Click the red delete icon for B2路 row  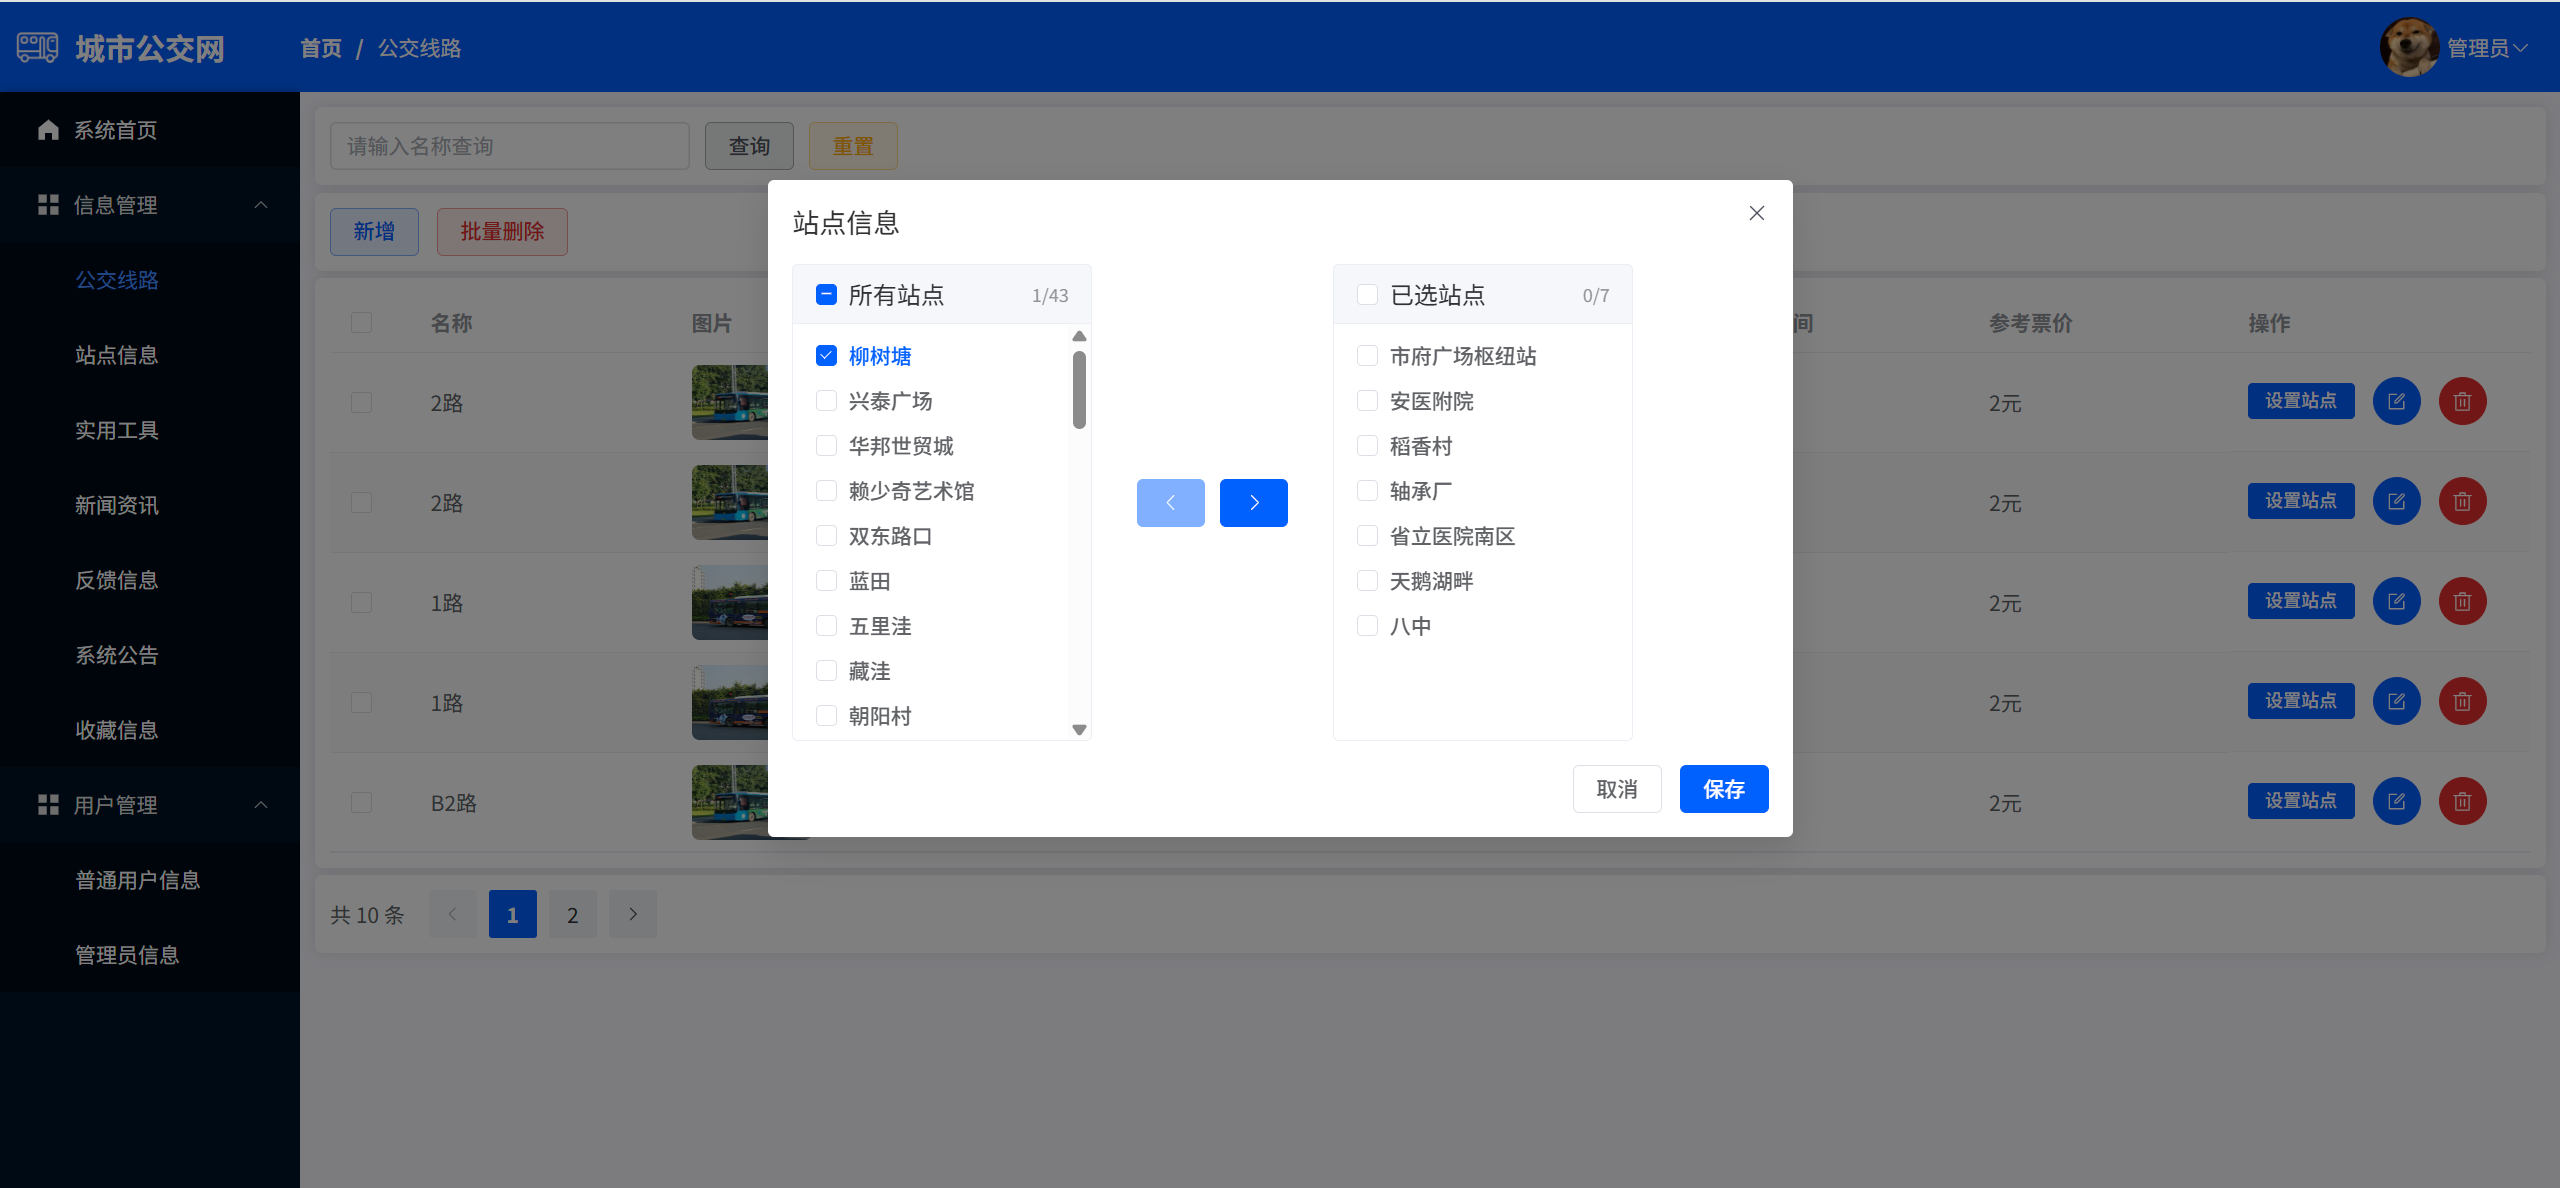[2462, 802]
